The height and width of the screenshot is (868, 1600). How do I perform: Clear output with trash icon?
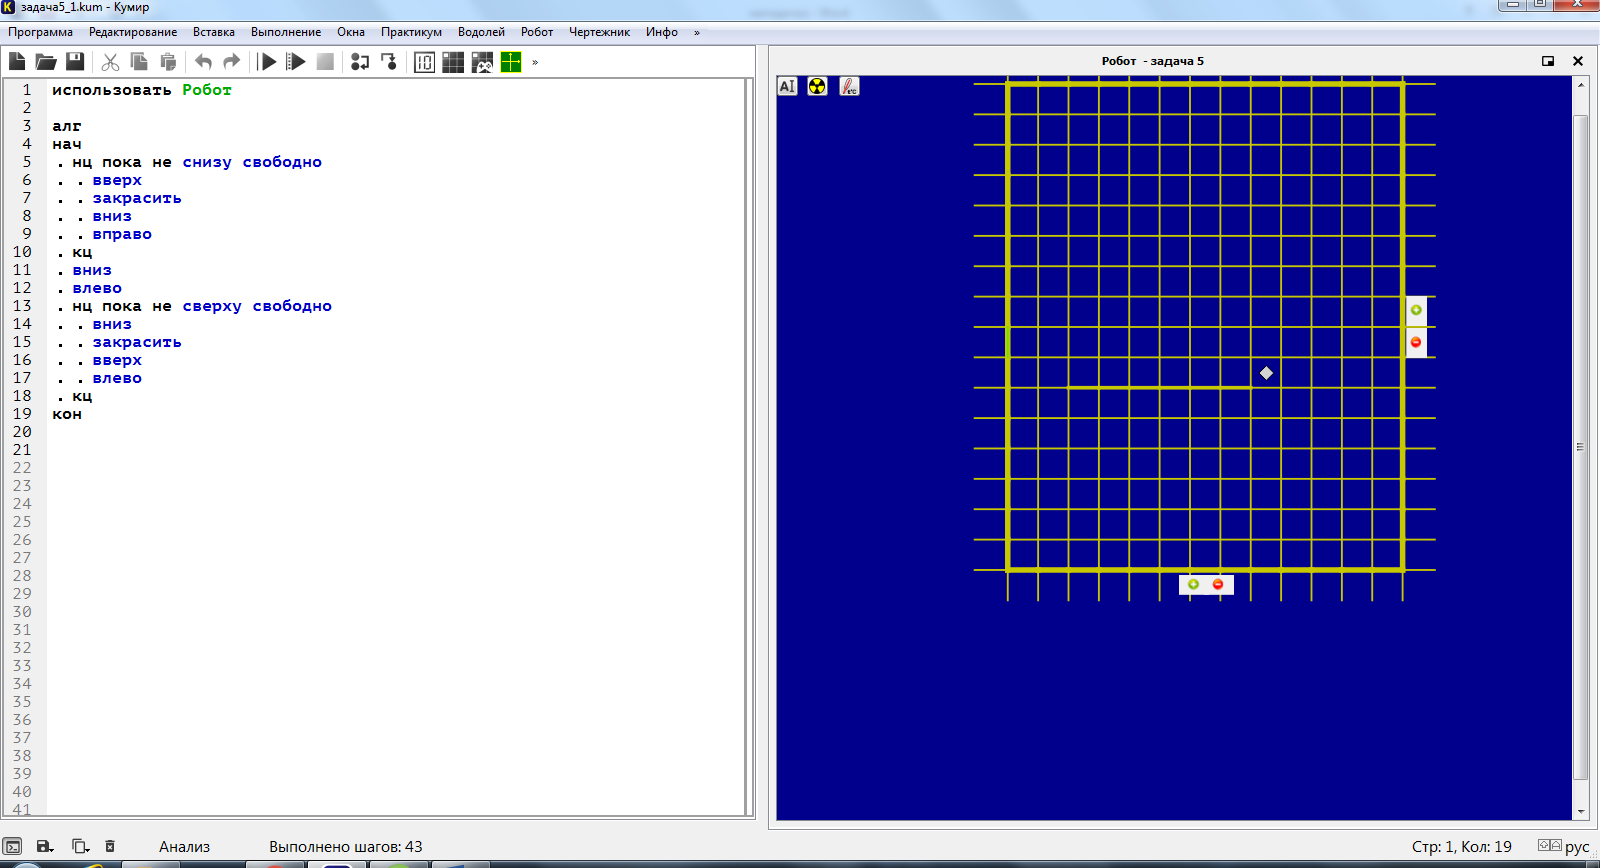110,847
